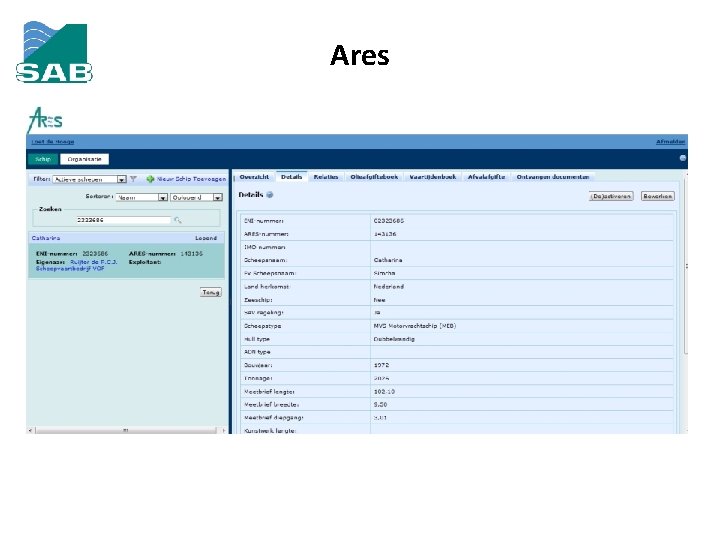The height and width of the screenshot is (540, 720).
Task: Click the Land herkomst value Nederland
Action: tap(388, 287)
